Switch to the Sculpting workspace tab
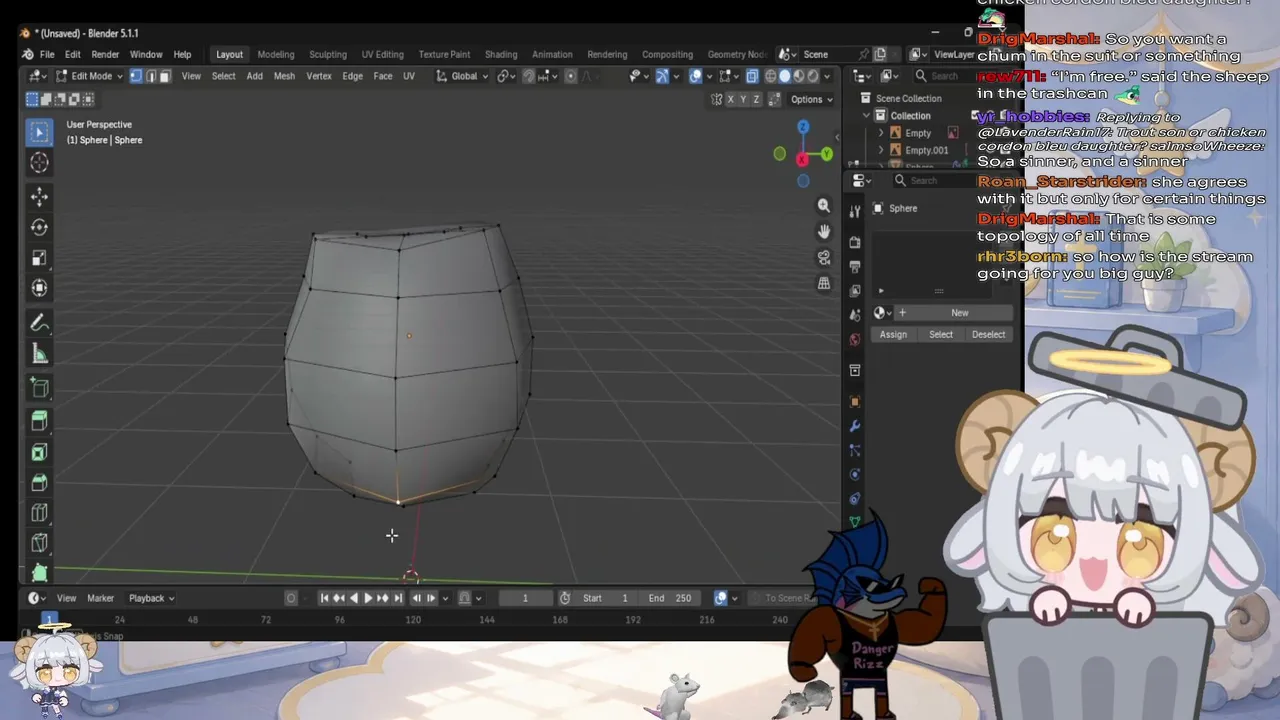1280x720 pixels. pyautogui.click(x=328, y=54)
